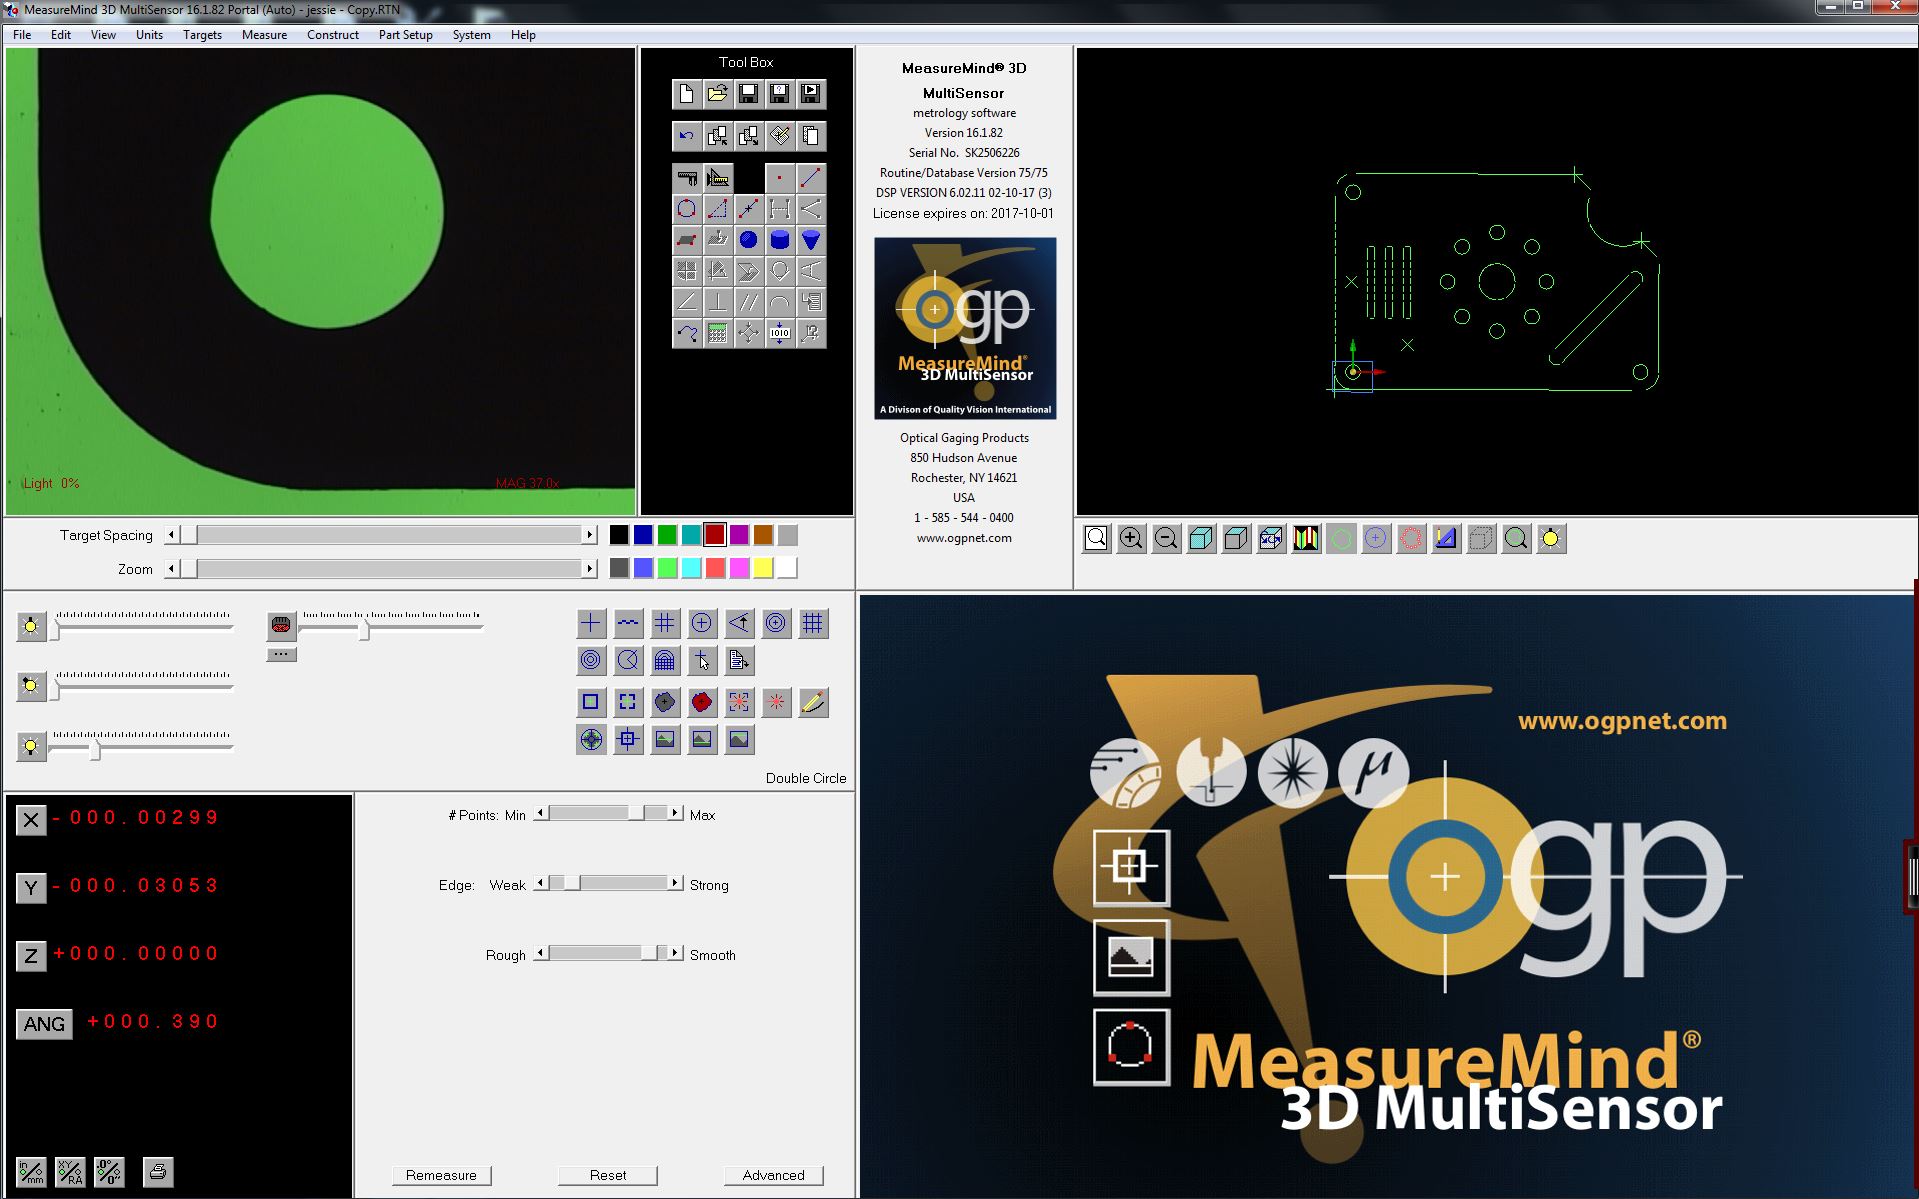Open the Construct menu

[333, 34]
